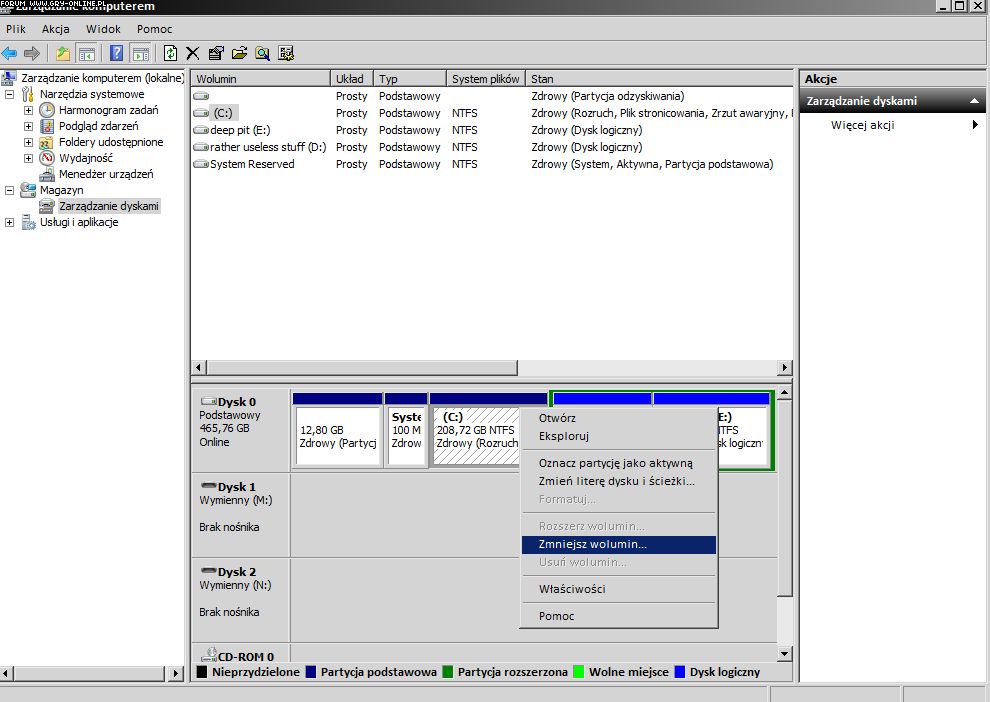Image resolution: width=990 pixels, height=702 pixels.
Task: Collapse the Magazyn branch
Action: pyautogui.click(x=9, y=190)
